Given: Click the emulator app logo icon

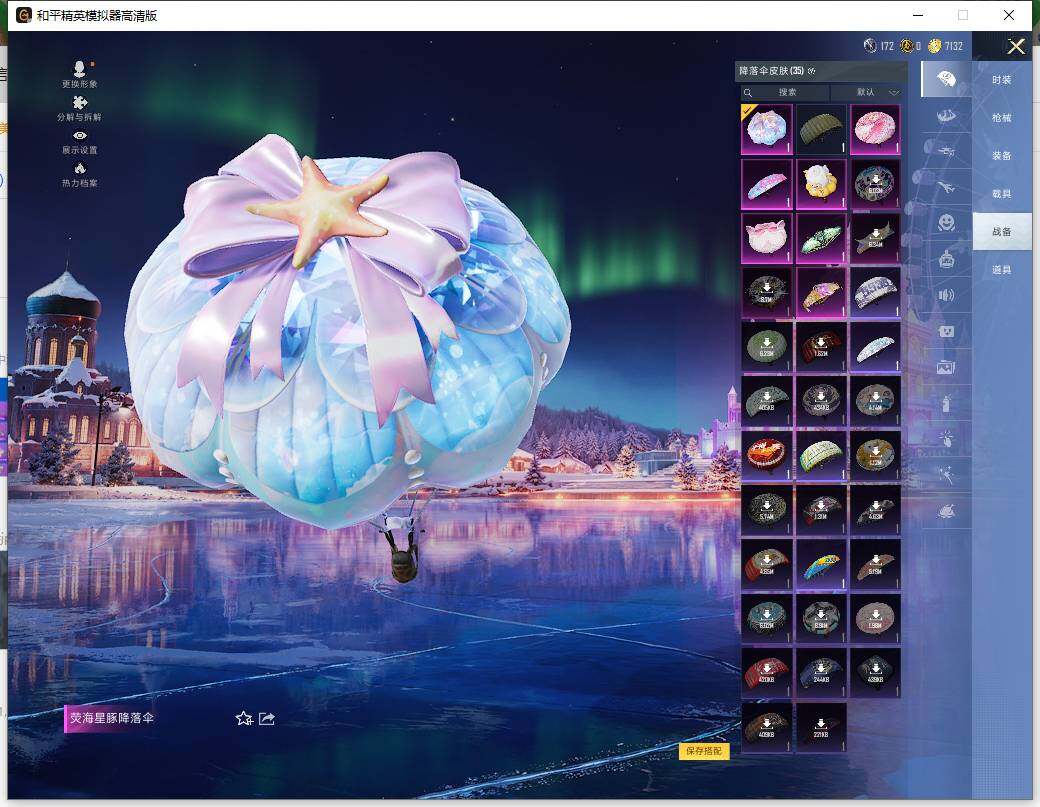Looking at the screenshot, I should [x=24, y=15].
